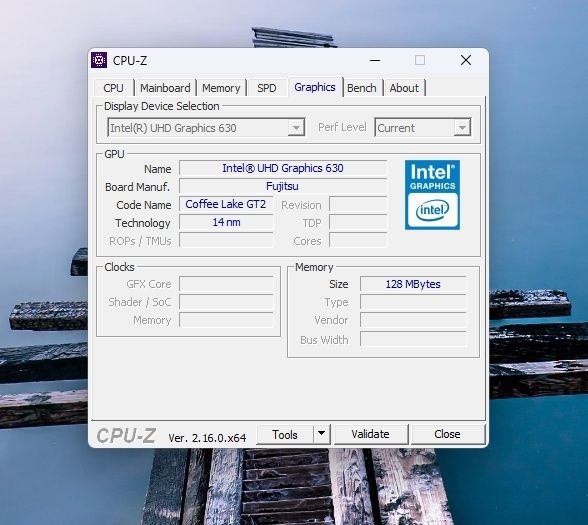Screen dimensions: 588x525
Task: Click the Code Name field Coffee Lake GT2
Action: [x=226, y=204]
